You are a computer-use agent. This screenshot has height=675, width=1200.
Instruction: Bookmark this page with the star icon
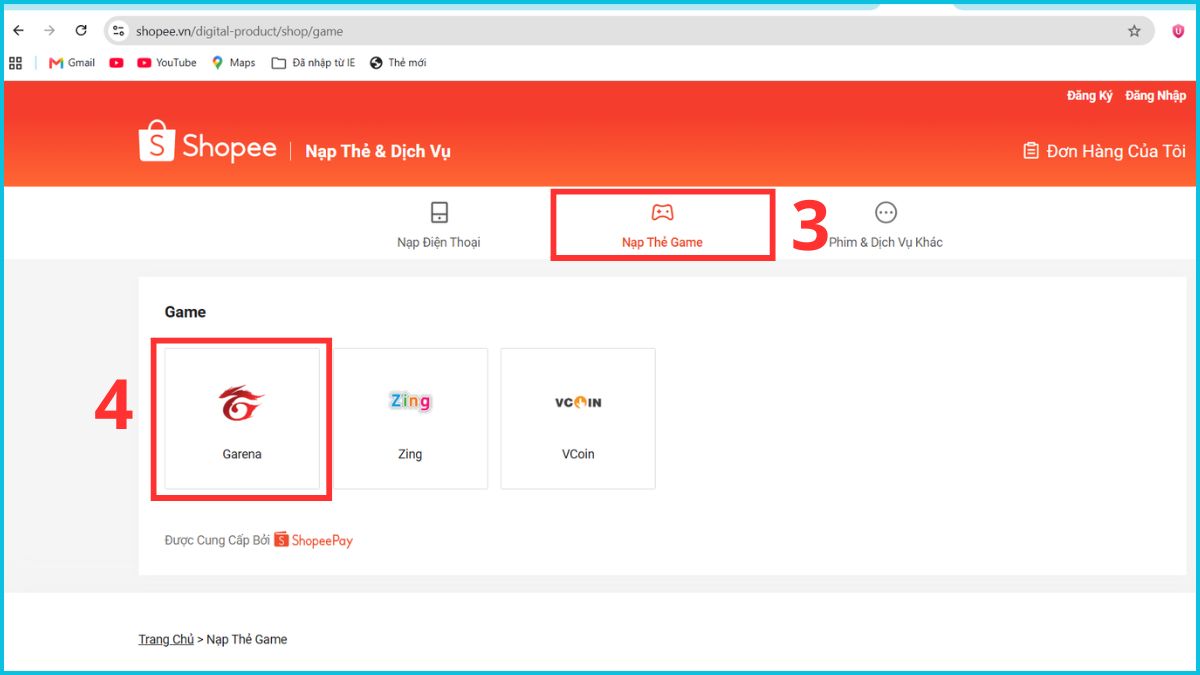tap(1134, 31)
